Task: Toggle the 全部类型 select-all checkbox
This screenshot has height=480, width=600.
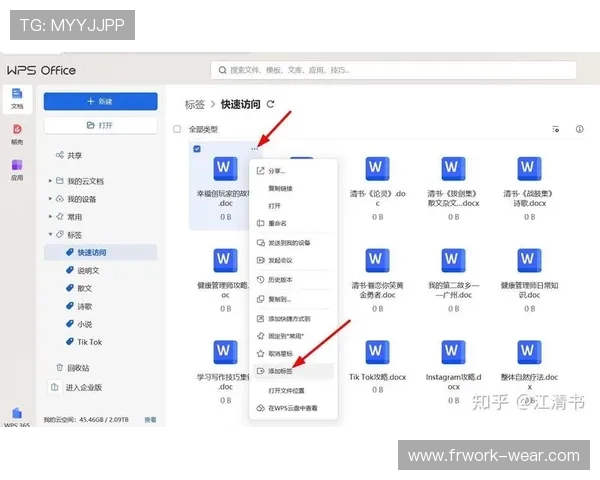Action: [177, 129]
